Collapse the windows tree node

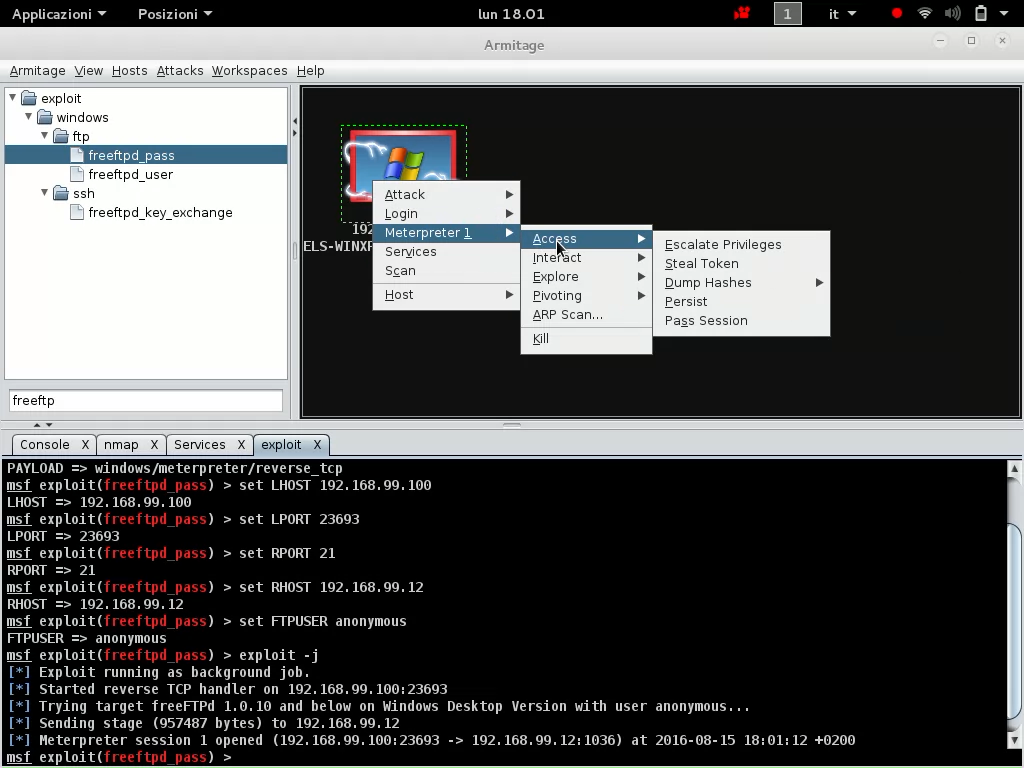click(x=28, y=116)
